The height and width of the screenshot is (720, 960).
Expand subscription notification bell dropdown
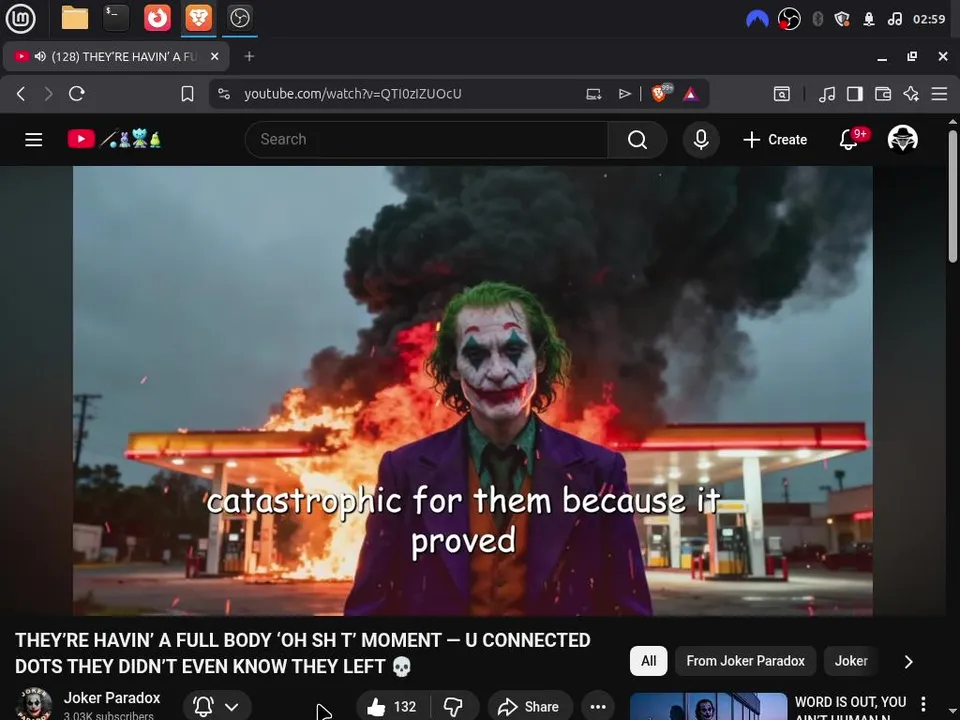click(x=217, y=707)
